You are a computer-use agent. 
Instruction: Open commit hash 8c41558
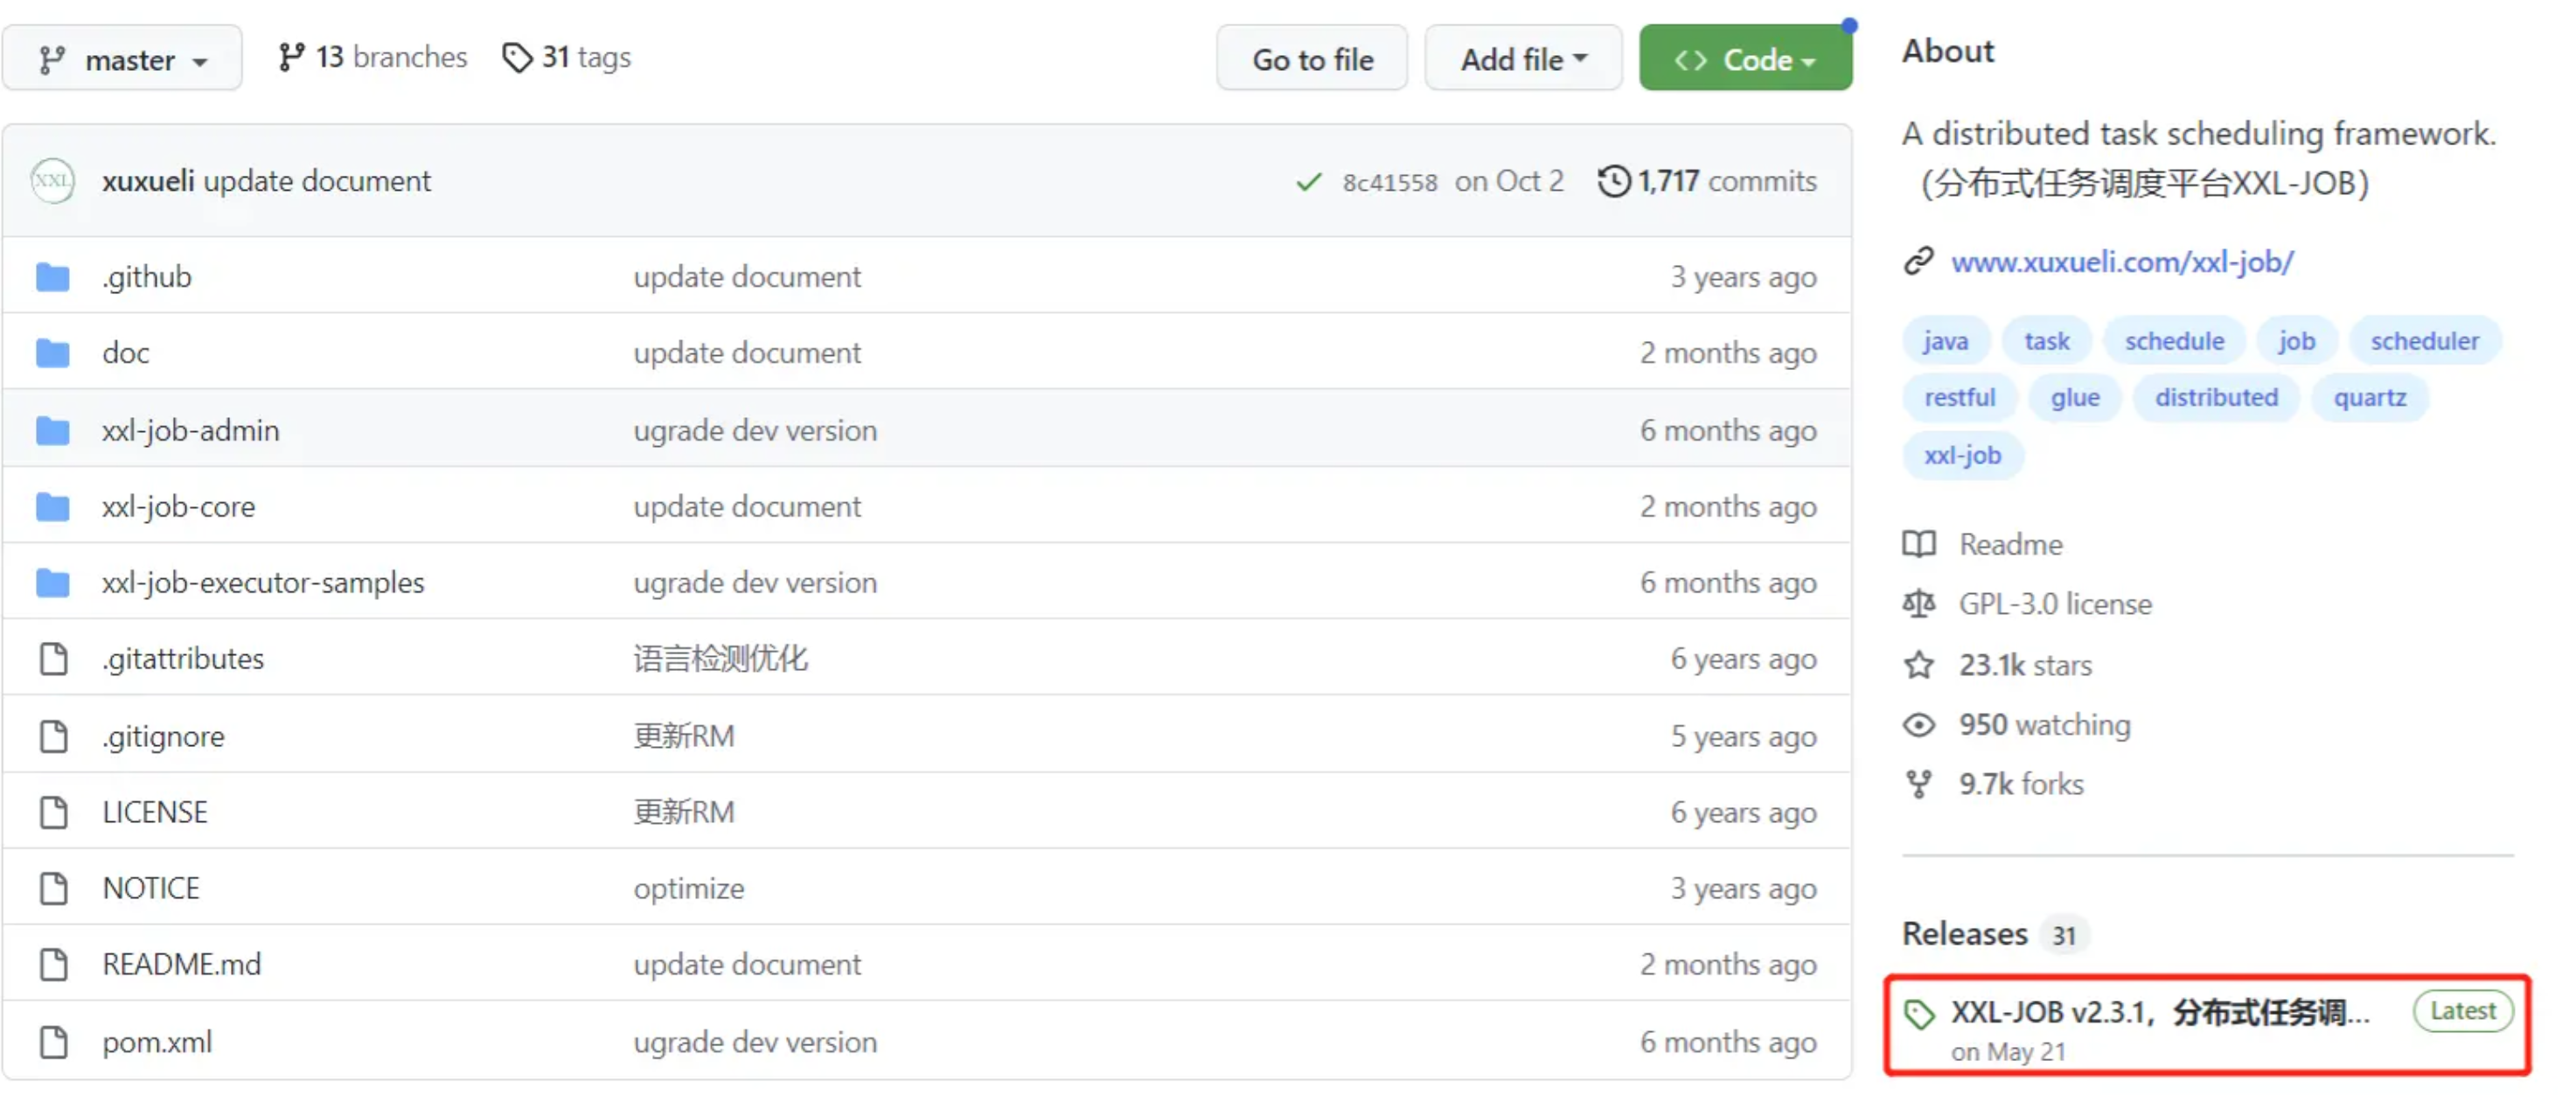[x=1389, y=182]
